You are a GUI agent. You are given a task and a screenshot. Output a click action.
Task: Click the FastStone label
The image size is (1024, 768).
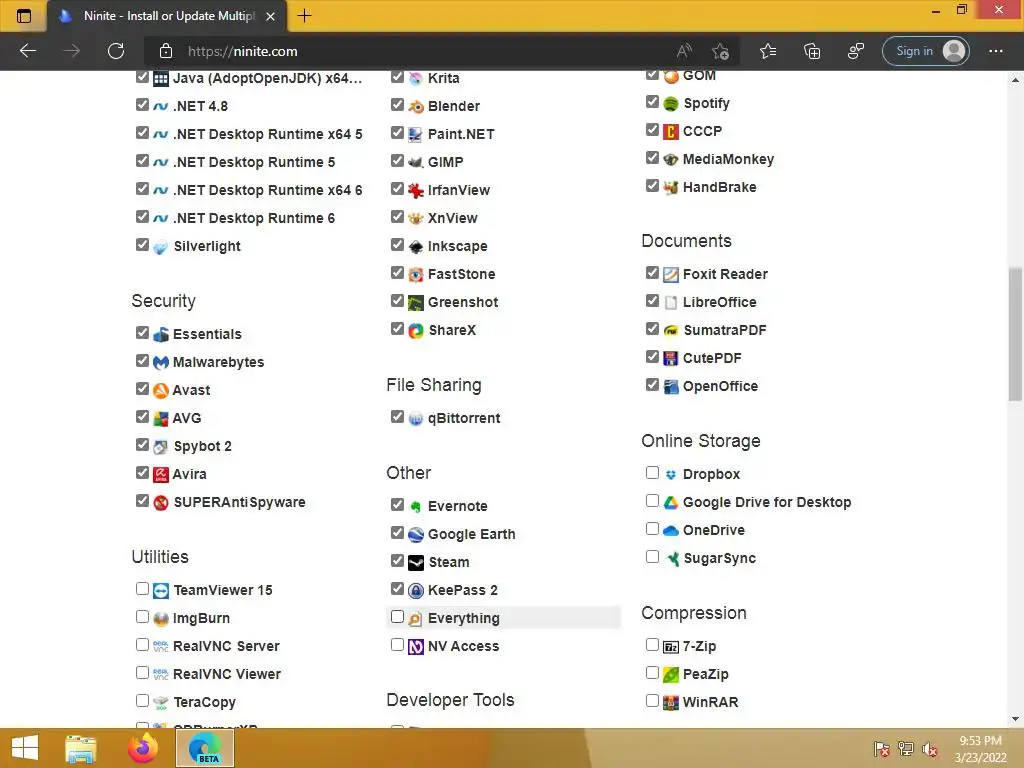462,274
